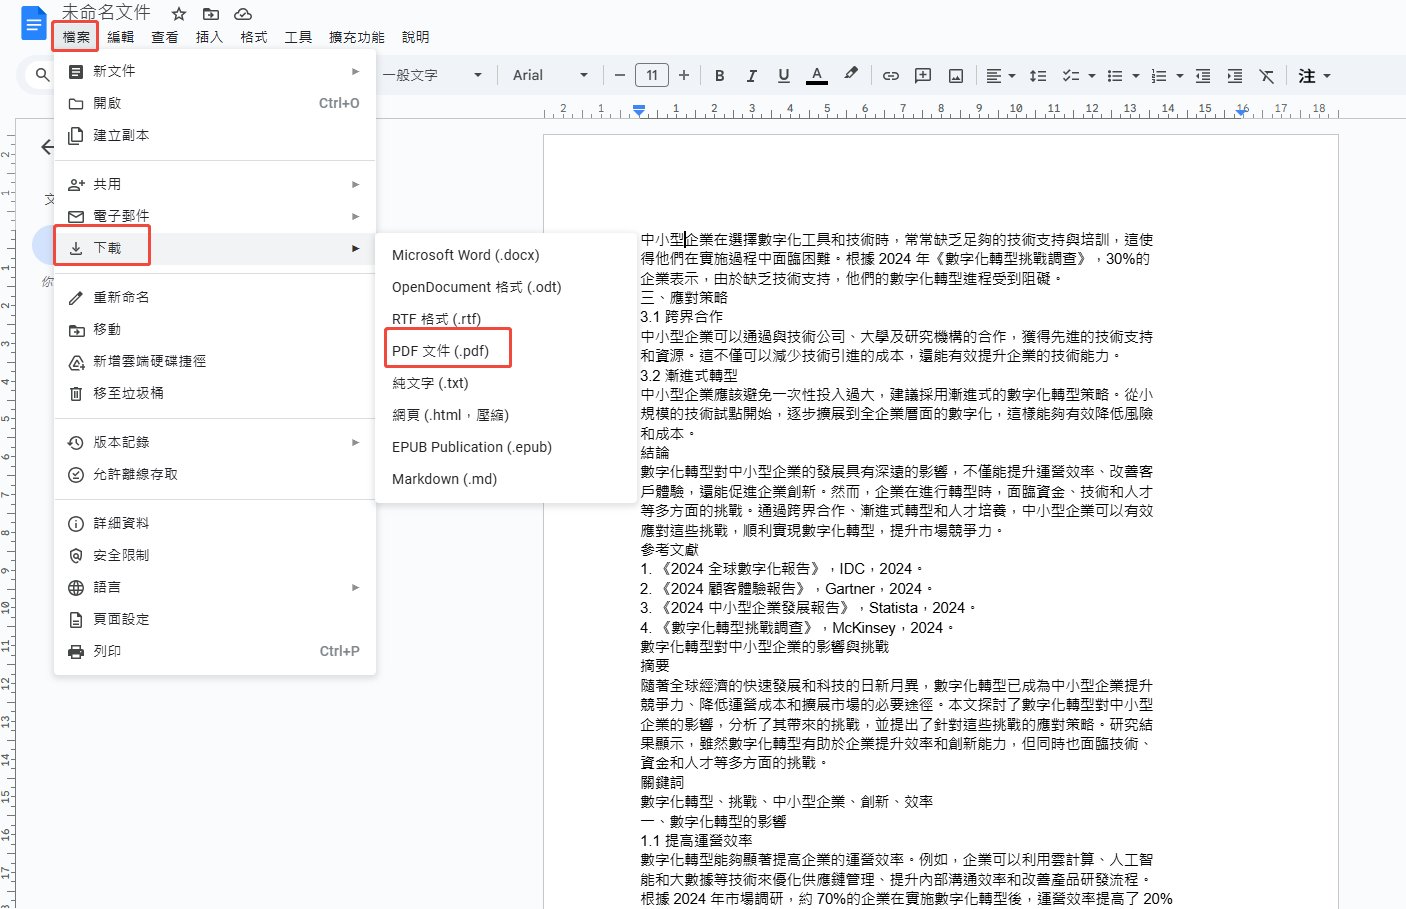Select 新增雲端硬碟捷徑 menu item

pos(215,361)
